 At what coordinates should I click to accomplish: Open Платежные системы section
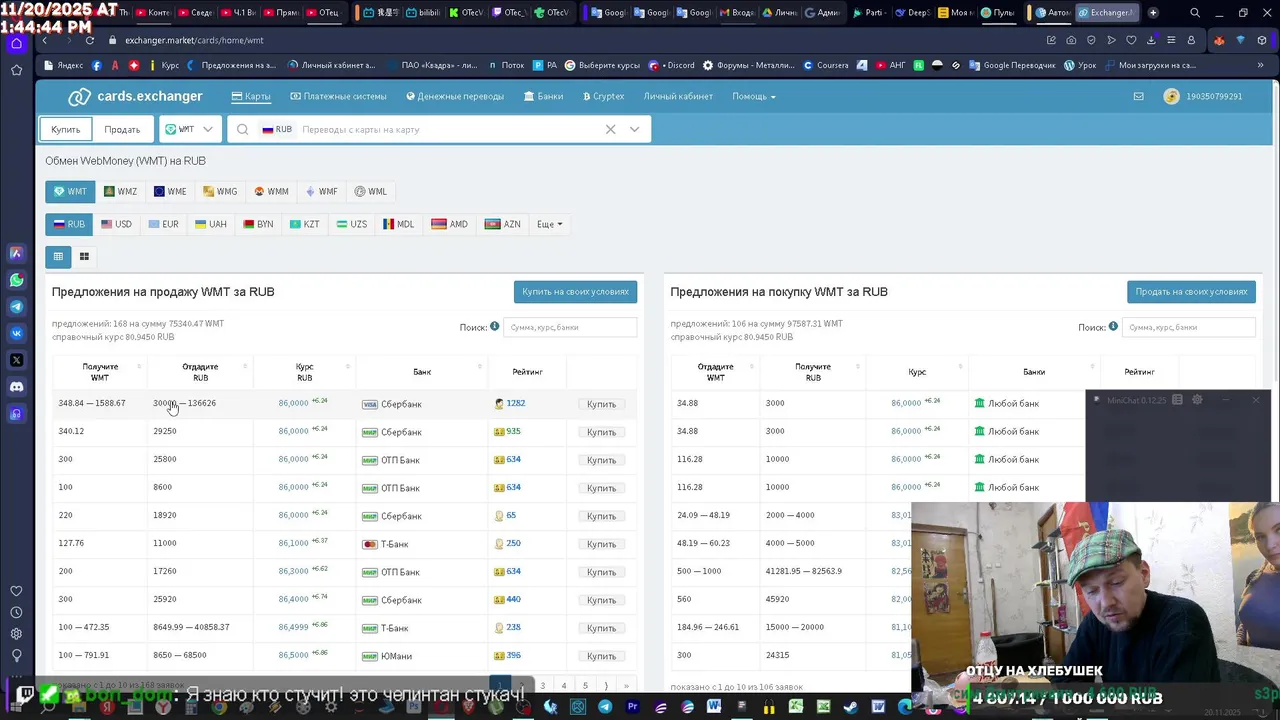pyautogui.click(x=338, y=97)
